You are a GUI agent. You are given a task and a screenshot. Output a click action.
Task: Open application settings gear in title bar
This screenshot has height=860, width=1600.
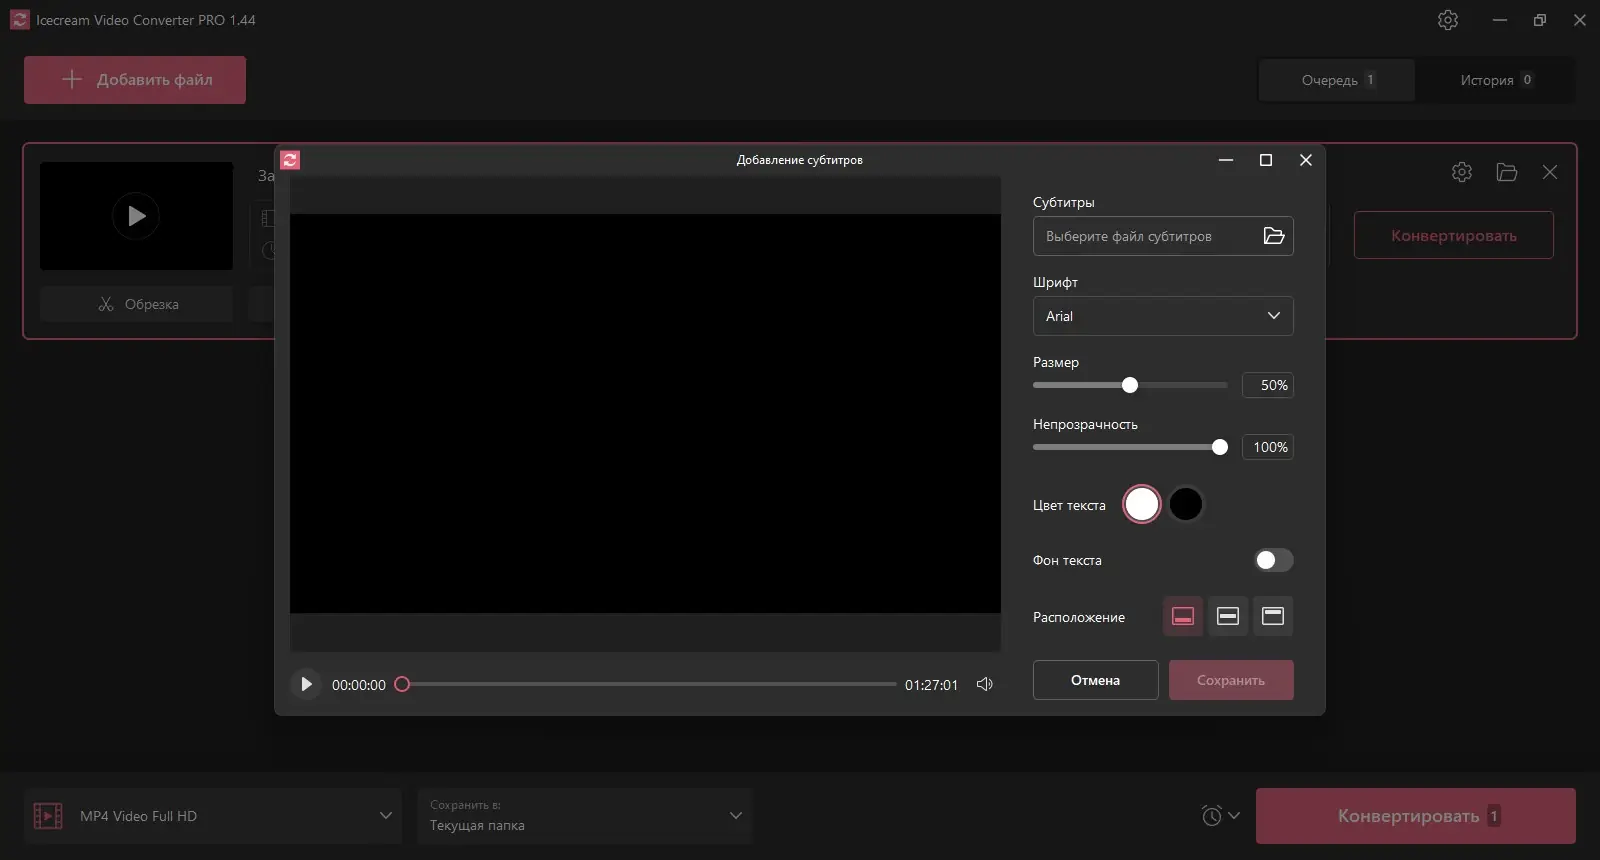coord(1448,20)
